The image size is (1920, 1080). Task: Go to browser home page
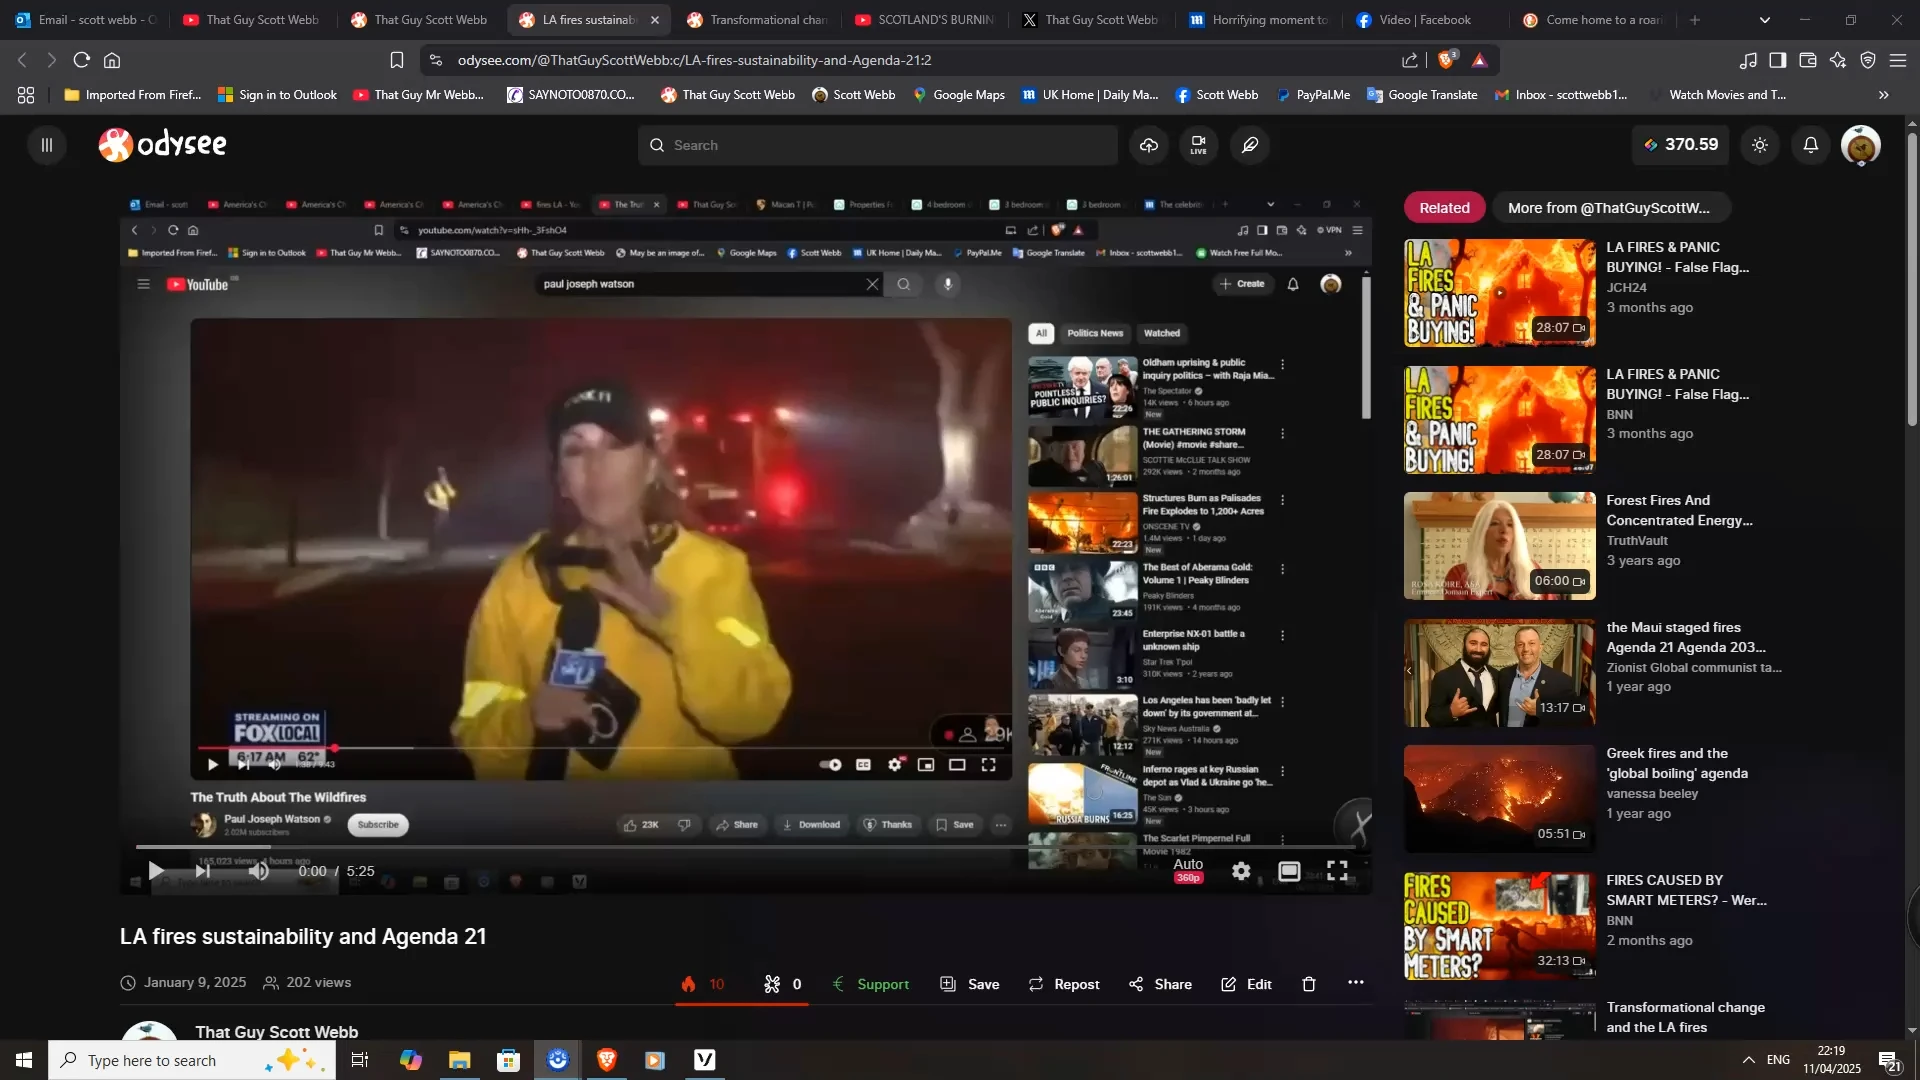coord(112,60)
